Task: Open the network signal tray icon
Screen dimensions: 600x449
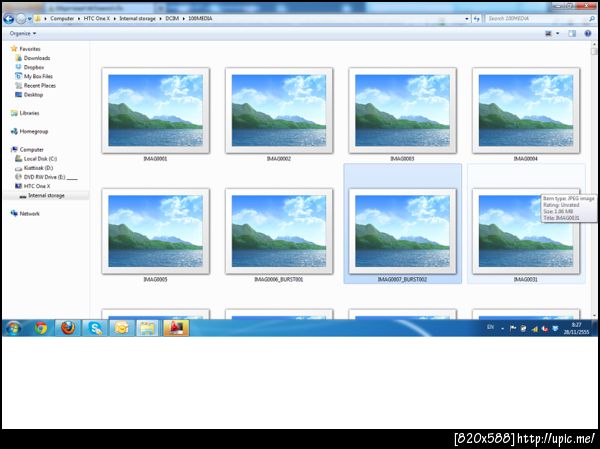Action: [x=535, y=328]
